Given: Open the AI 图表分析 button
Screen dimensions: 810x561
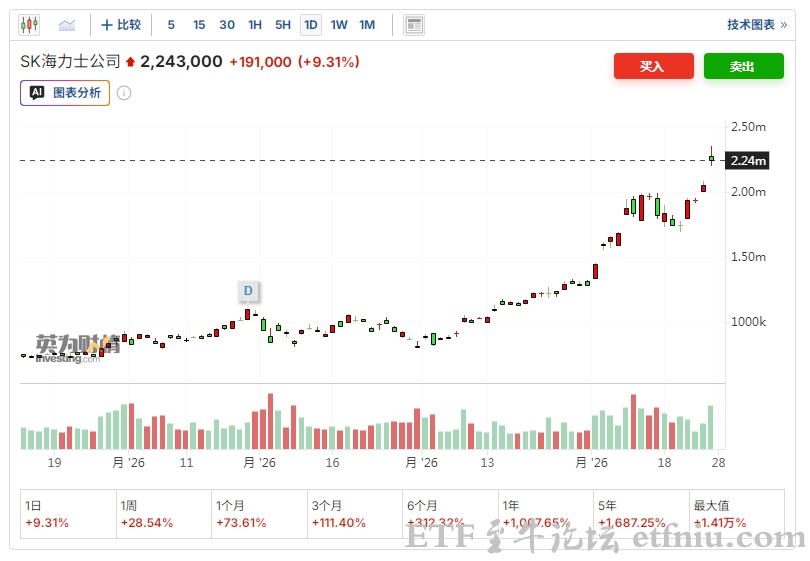Looking at the screenshot, I should (x=65, y=93).
